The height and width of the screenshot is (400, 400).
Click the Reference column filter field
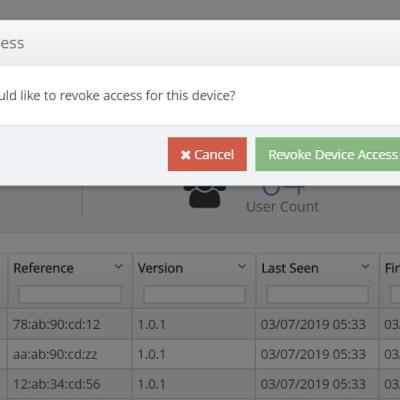click(x=70, y=295)
